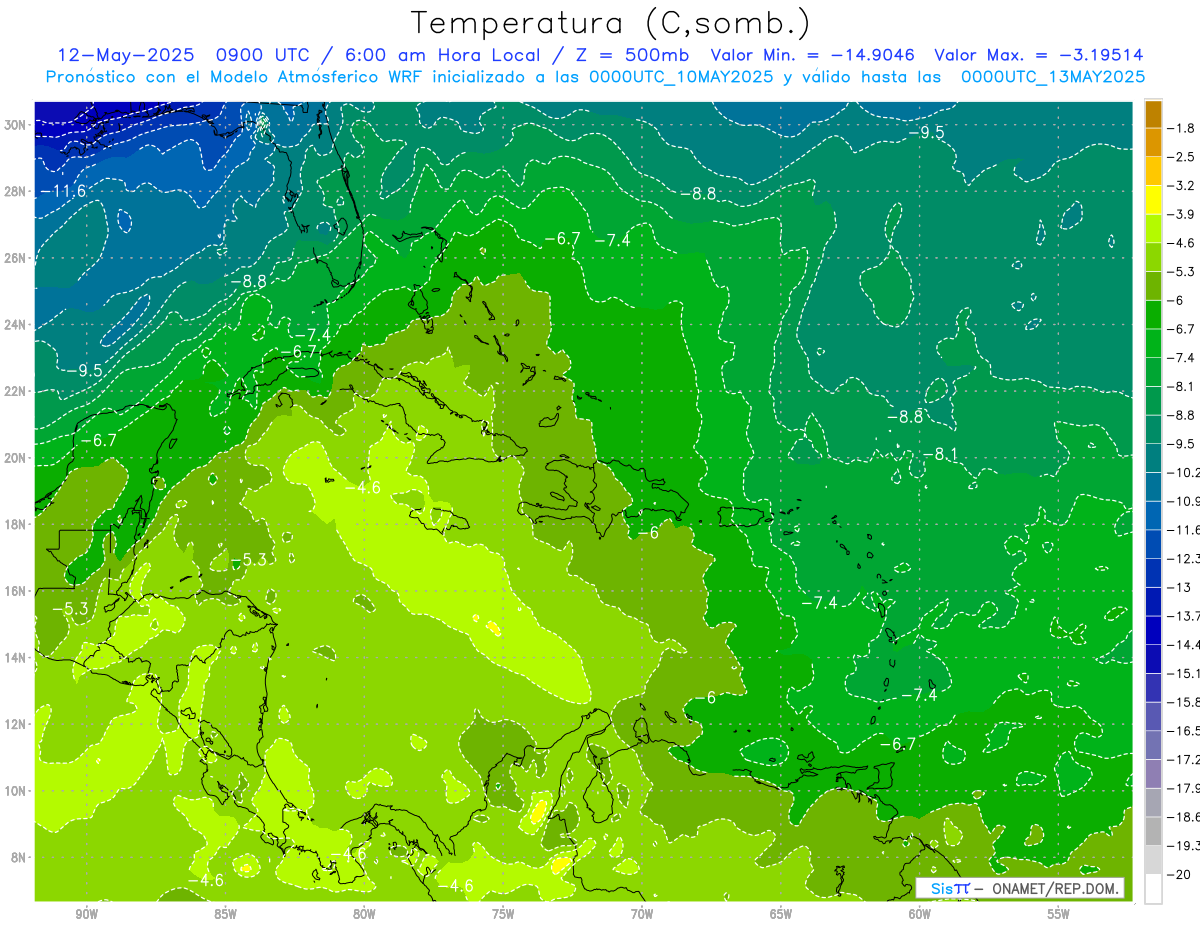Click the "80W" longitude axis label

click(364, 914)
